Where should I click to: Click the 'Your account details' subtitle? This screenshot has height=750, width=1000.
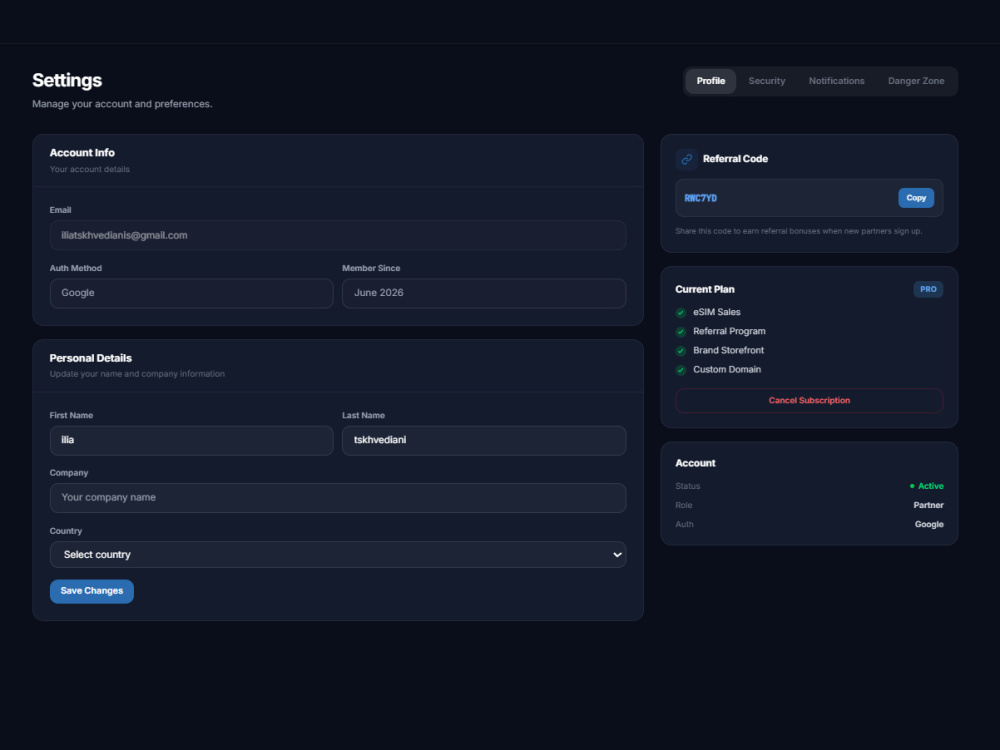(90, 170)
